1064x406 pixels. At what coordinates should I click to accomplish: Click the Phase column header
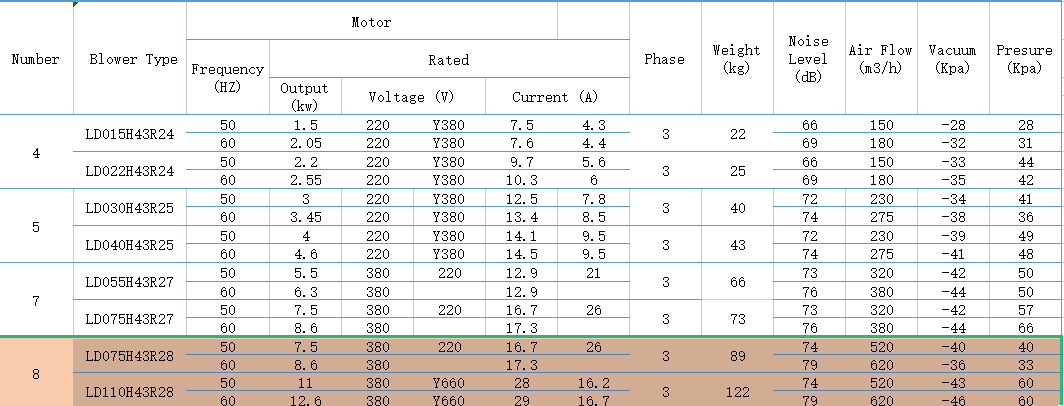(x=666, y=58)
